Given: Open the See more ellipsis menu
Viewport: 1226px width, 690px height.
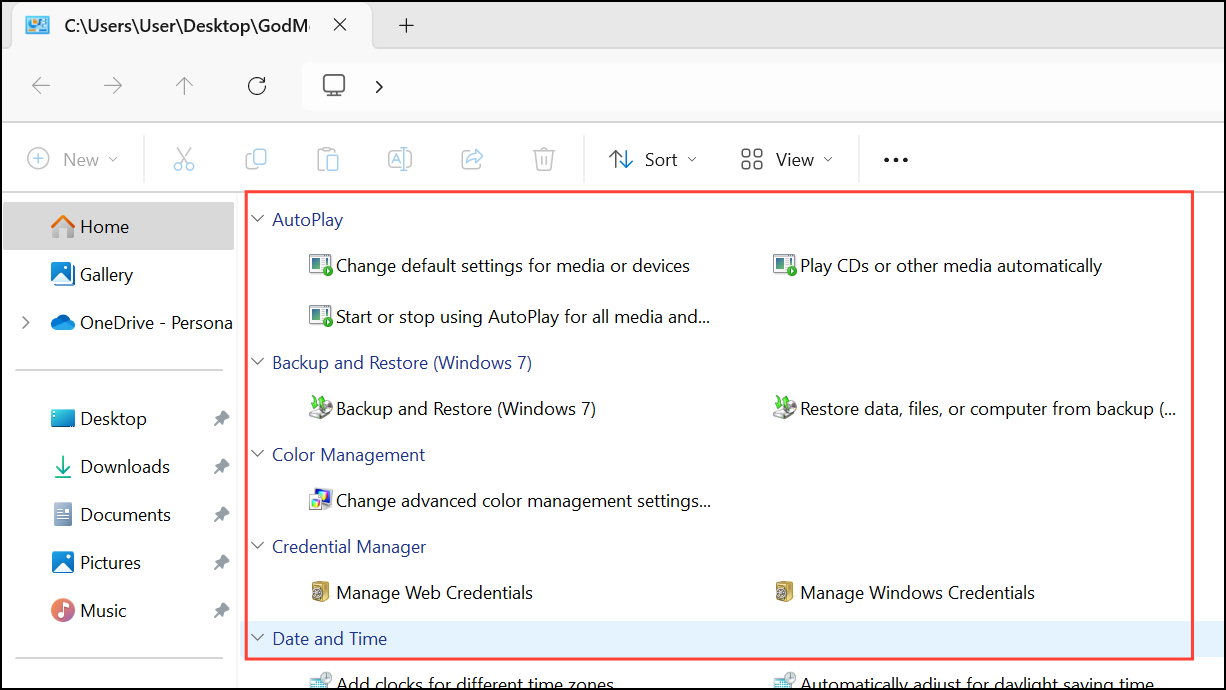Looking at the screenshot, I should click(x=896, y=159).
